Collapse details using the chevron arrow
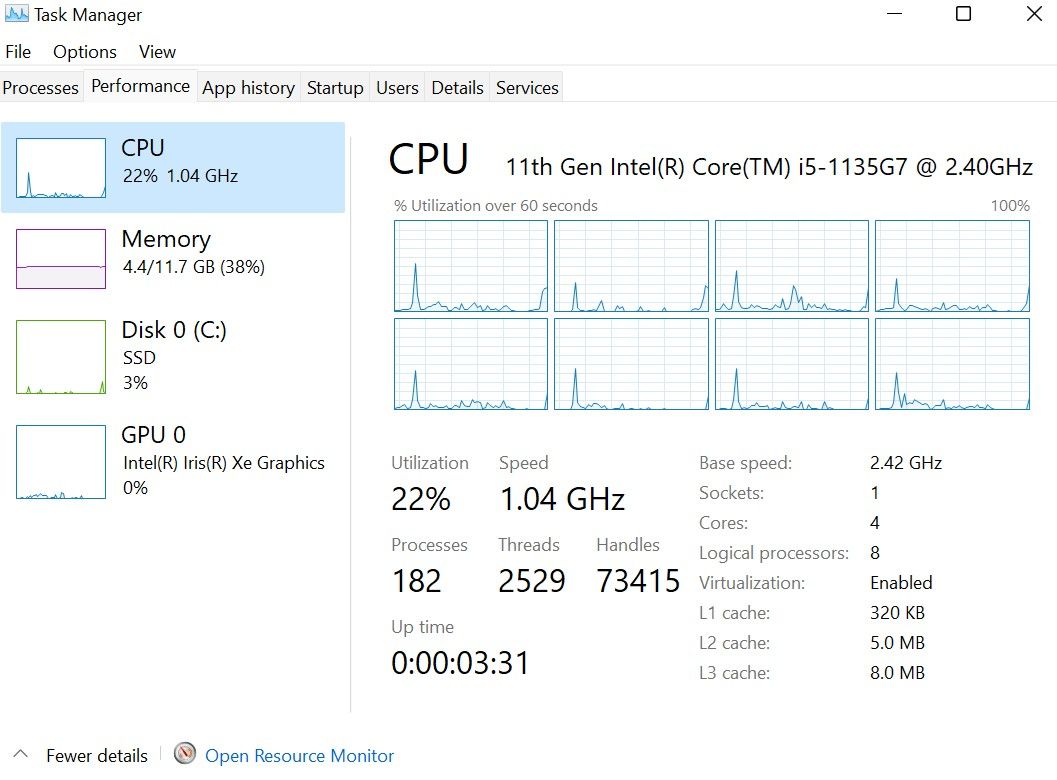The image size is (1057, 780). pos(20,755)
